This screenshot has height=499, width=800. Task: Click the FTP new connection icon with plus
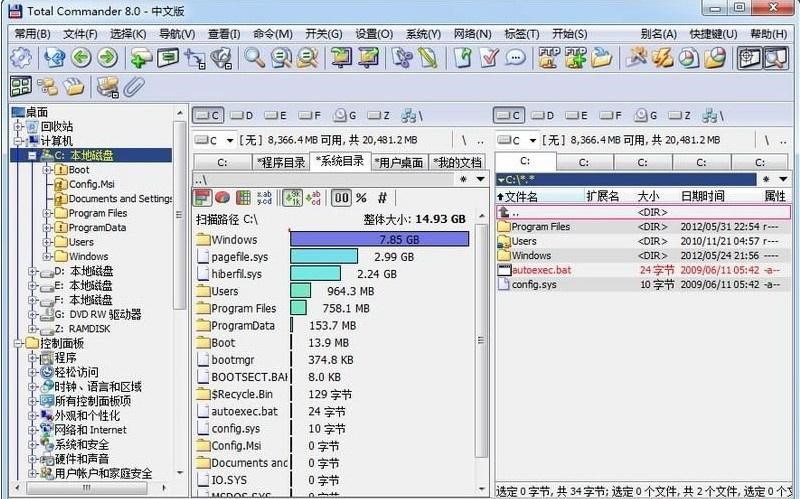pyautogui.click(x=575, y=58)
